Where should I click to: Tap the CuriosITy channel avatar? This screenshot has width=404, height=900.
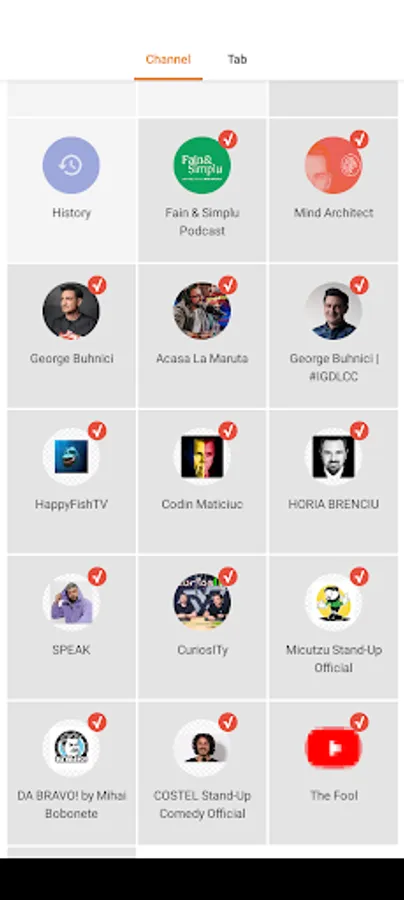tap(202, 602)
